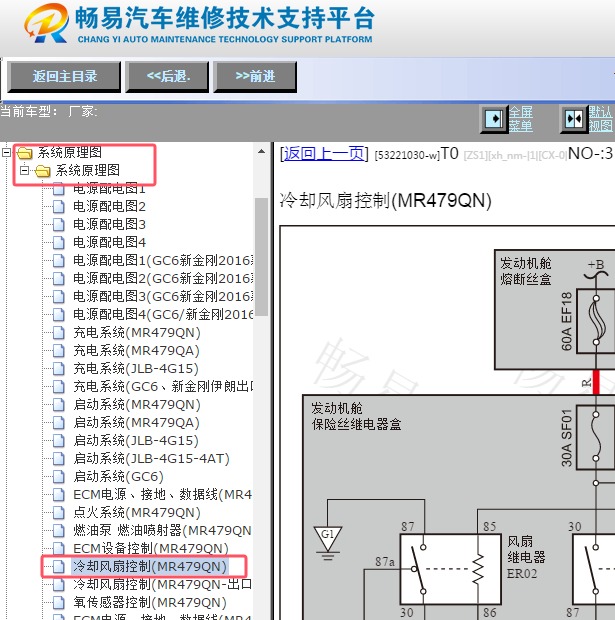Open 电源配电图3 in the tree
This screenshot has width=615, height=620.
(109, 224)
